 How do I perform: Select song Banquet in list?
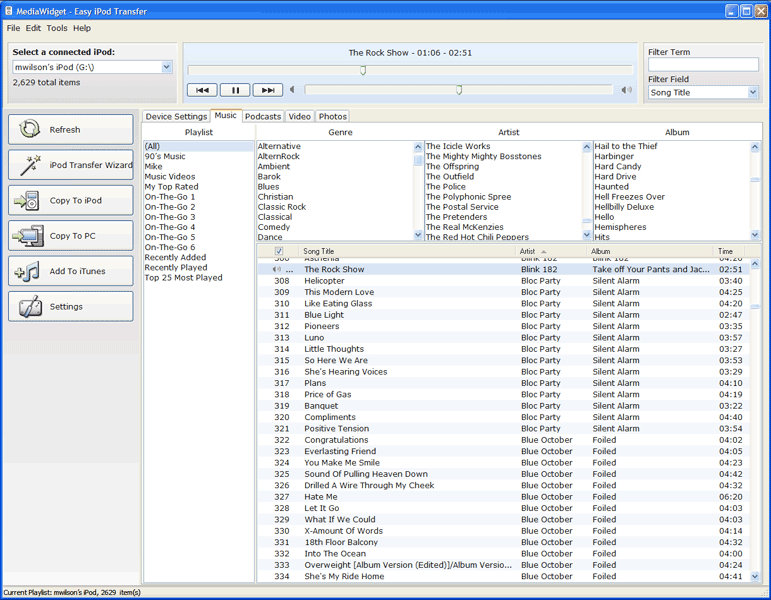(503, 406)
